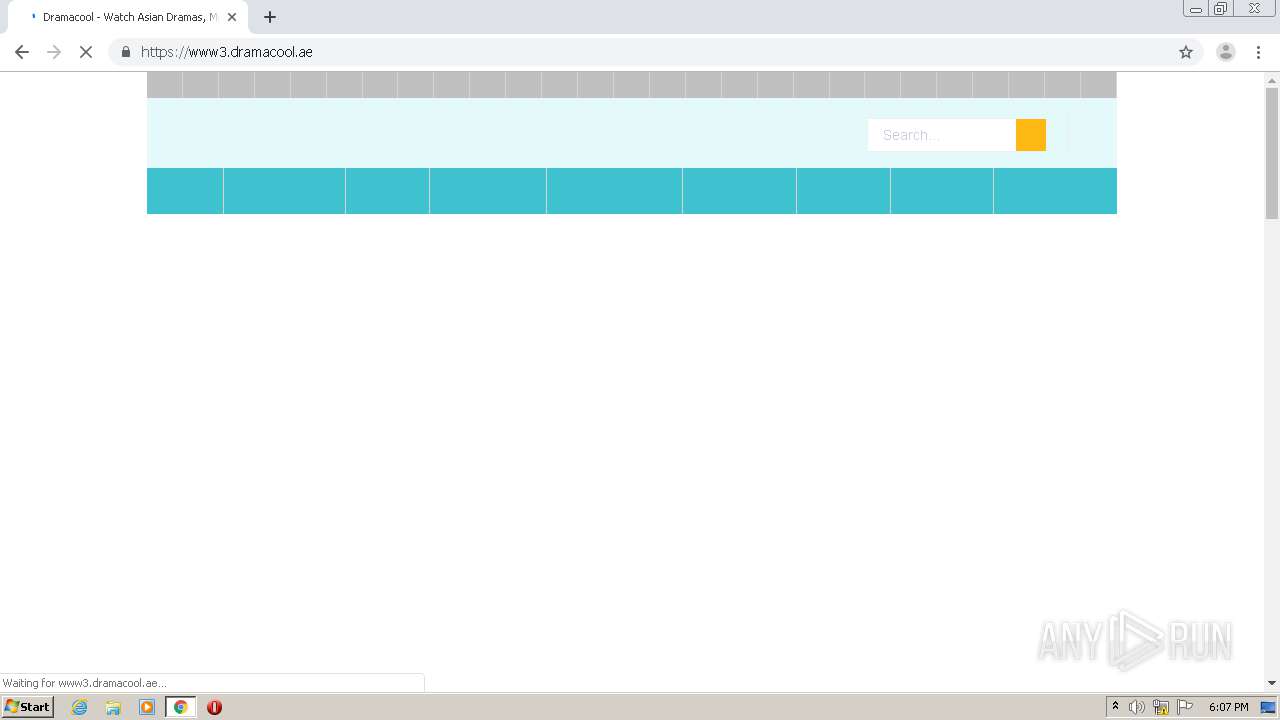Image resolution: width=1280 pixels, height=720 pixels.
Task: Open the network tray icon
Action: tap(1161, 707)
